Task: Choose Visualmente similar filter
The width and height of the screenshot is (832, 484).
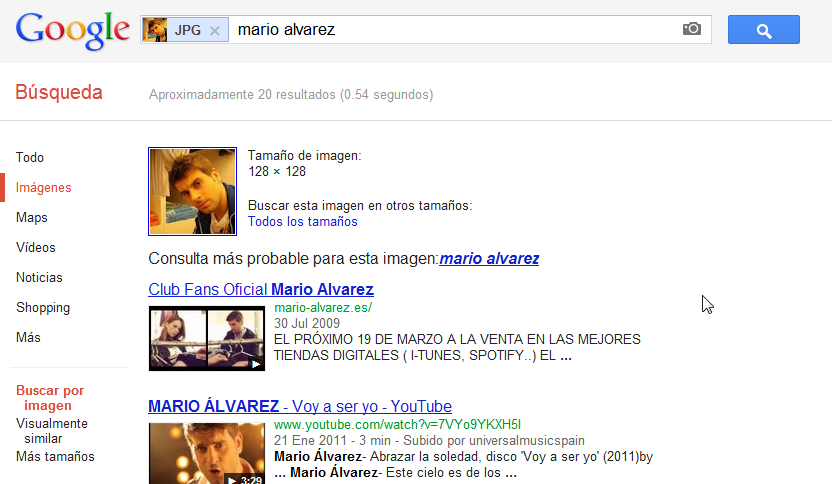Action: coord(51,431)
